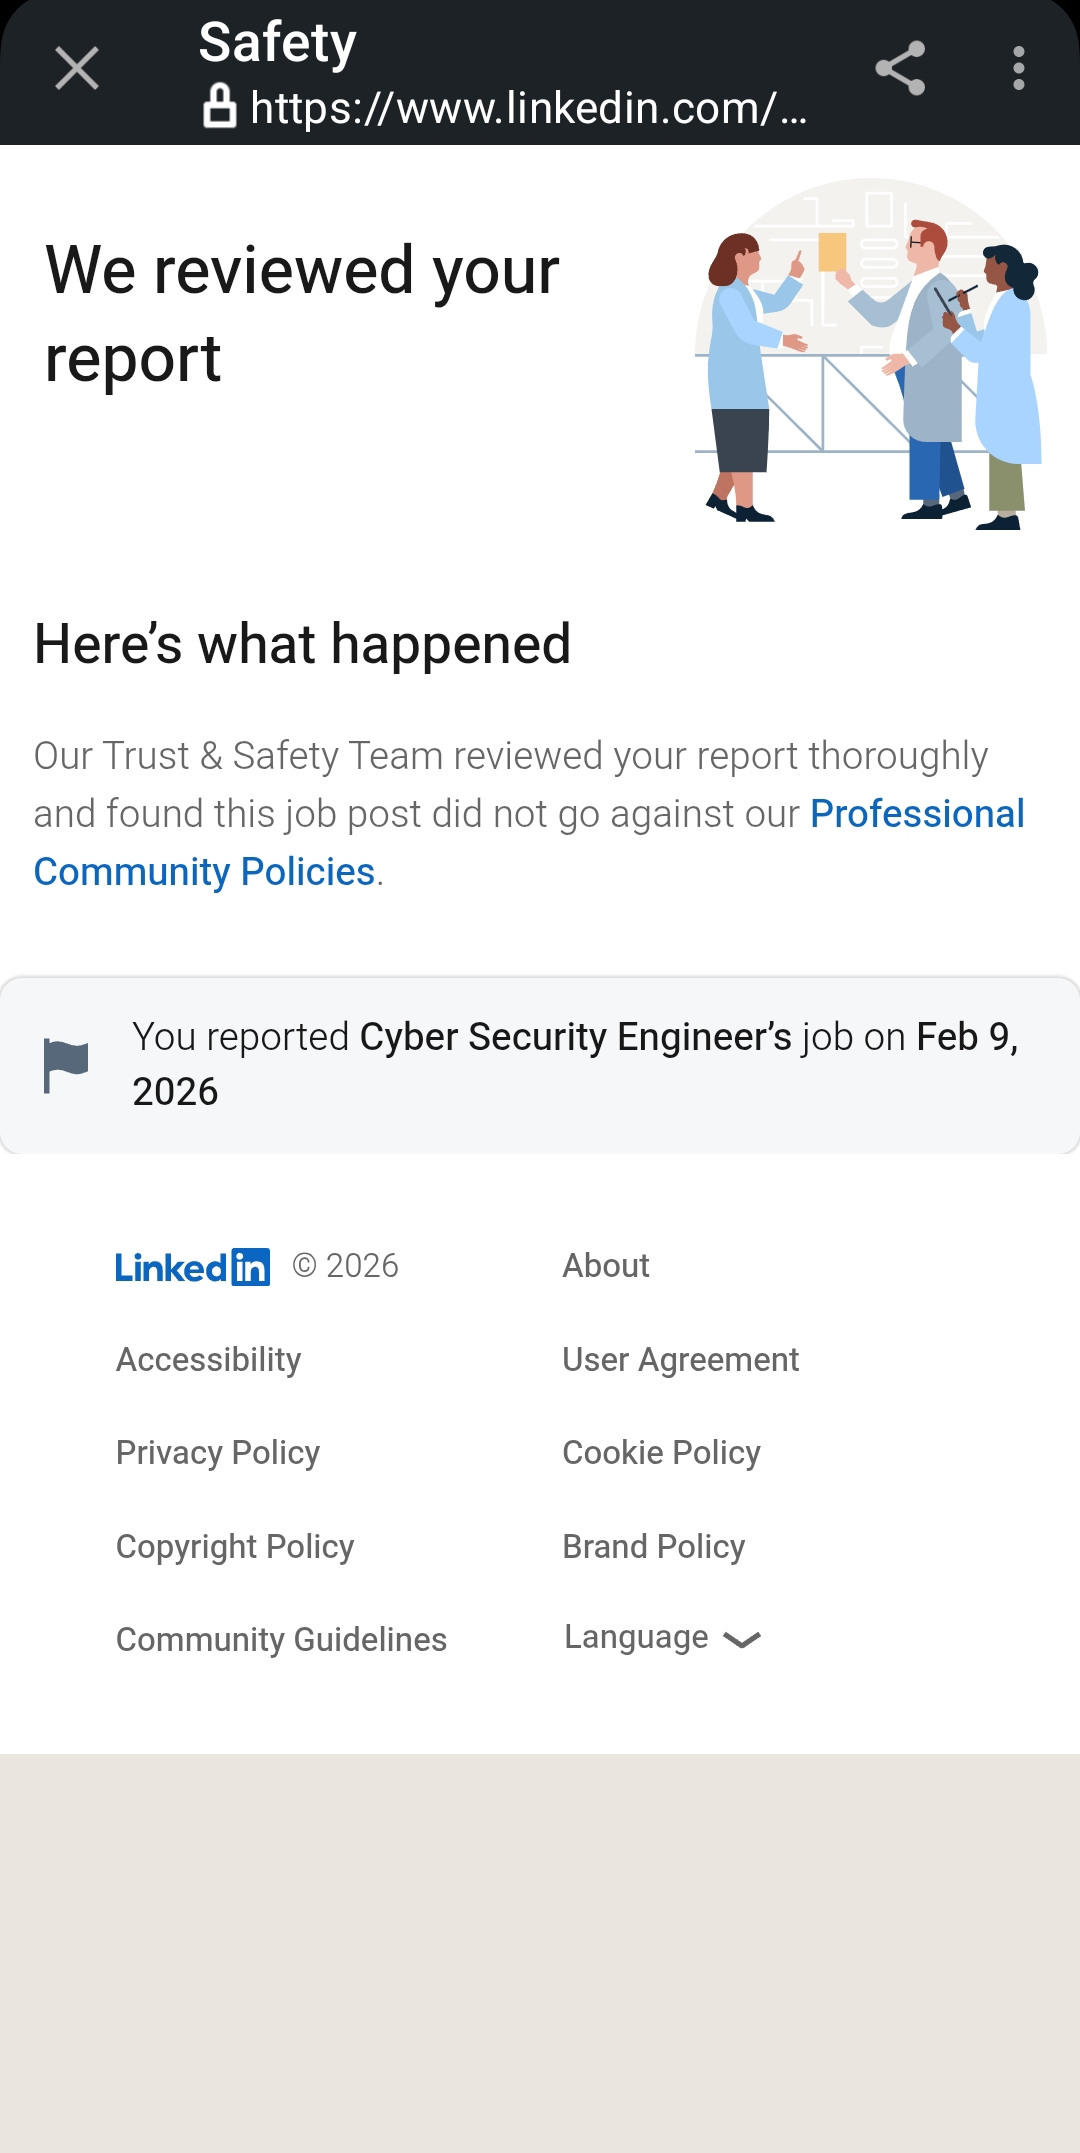Tap the flag icon in report card

click(66, 1065)
